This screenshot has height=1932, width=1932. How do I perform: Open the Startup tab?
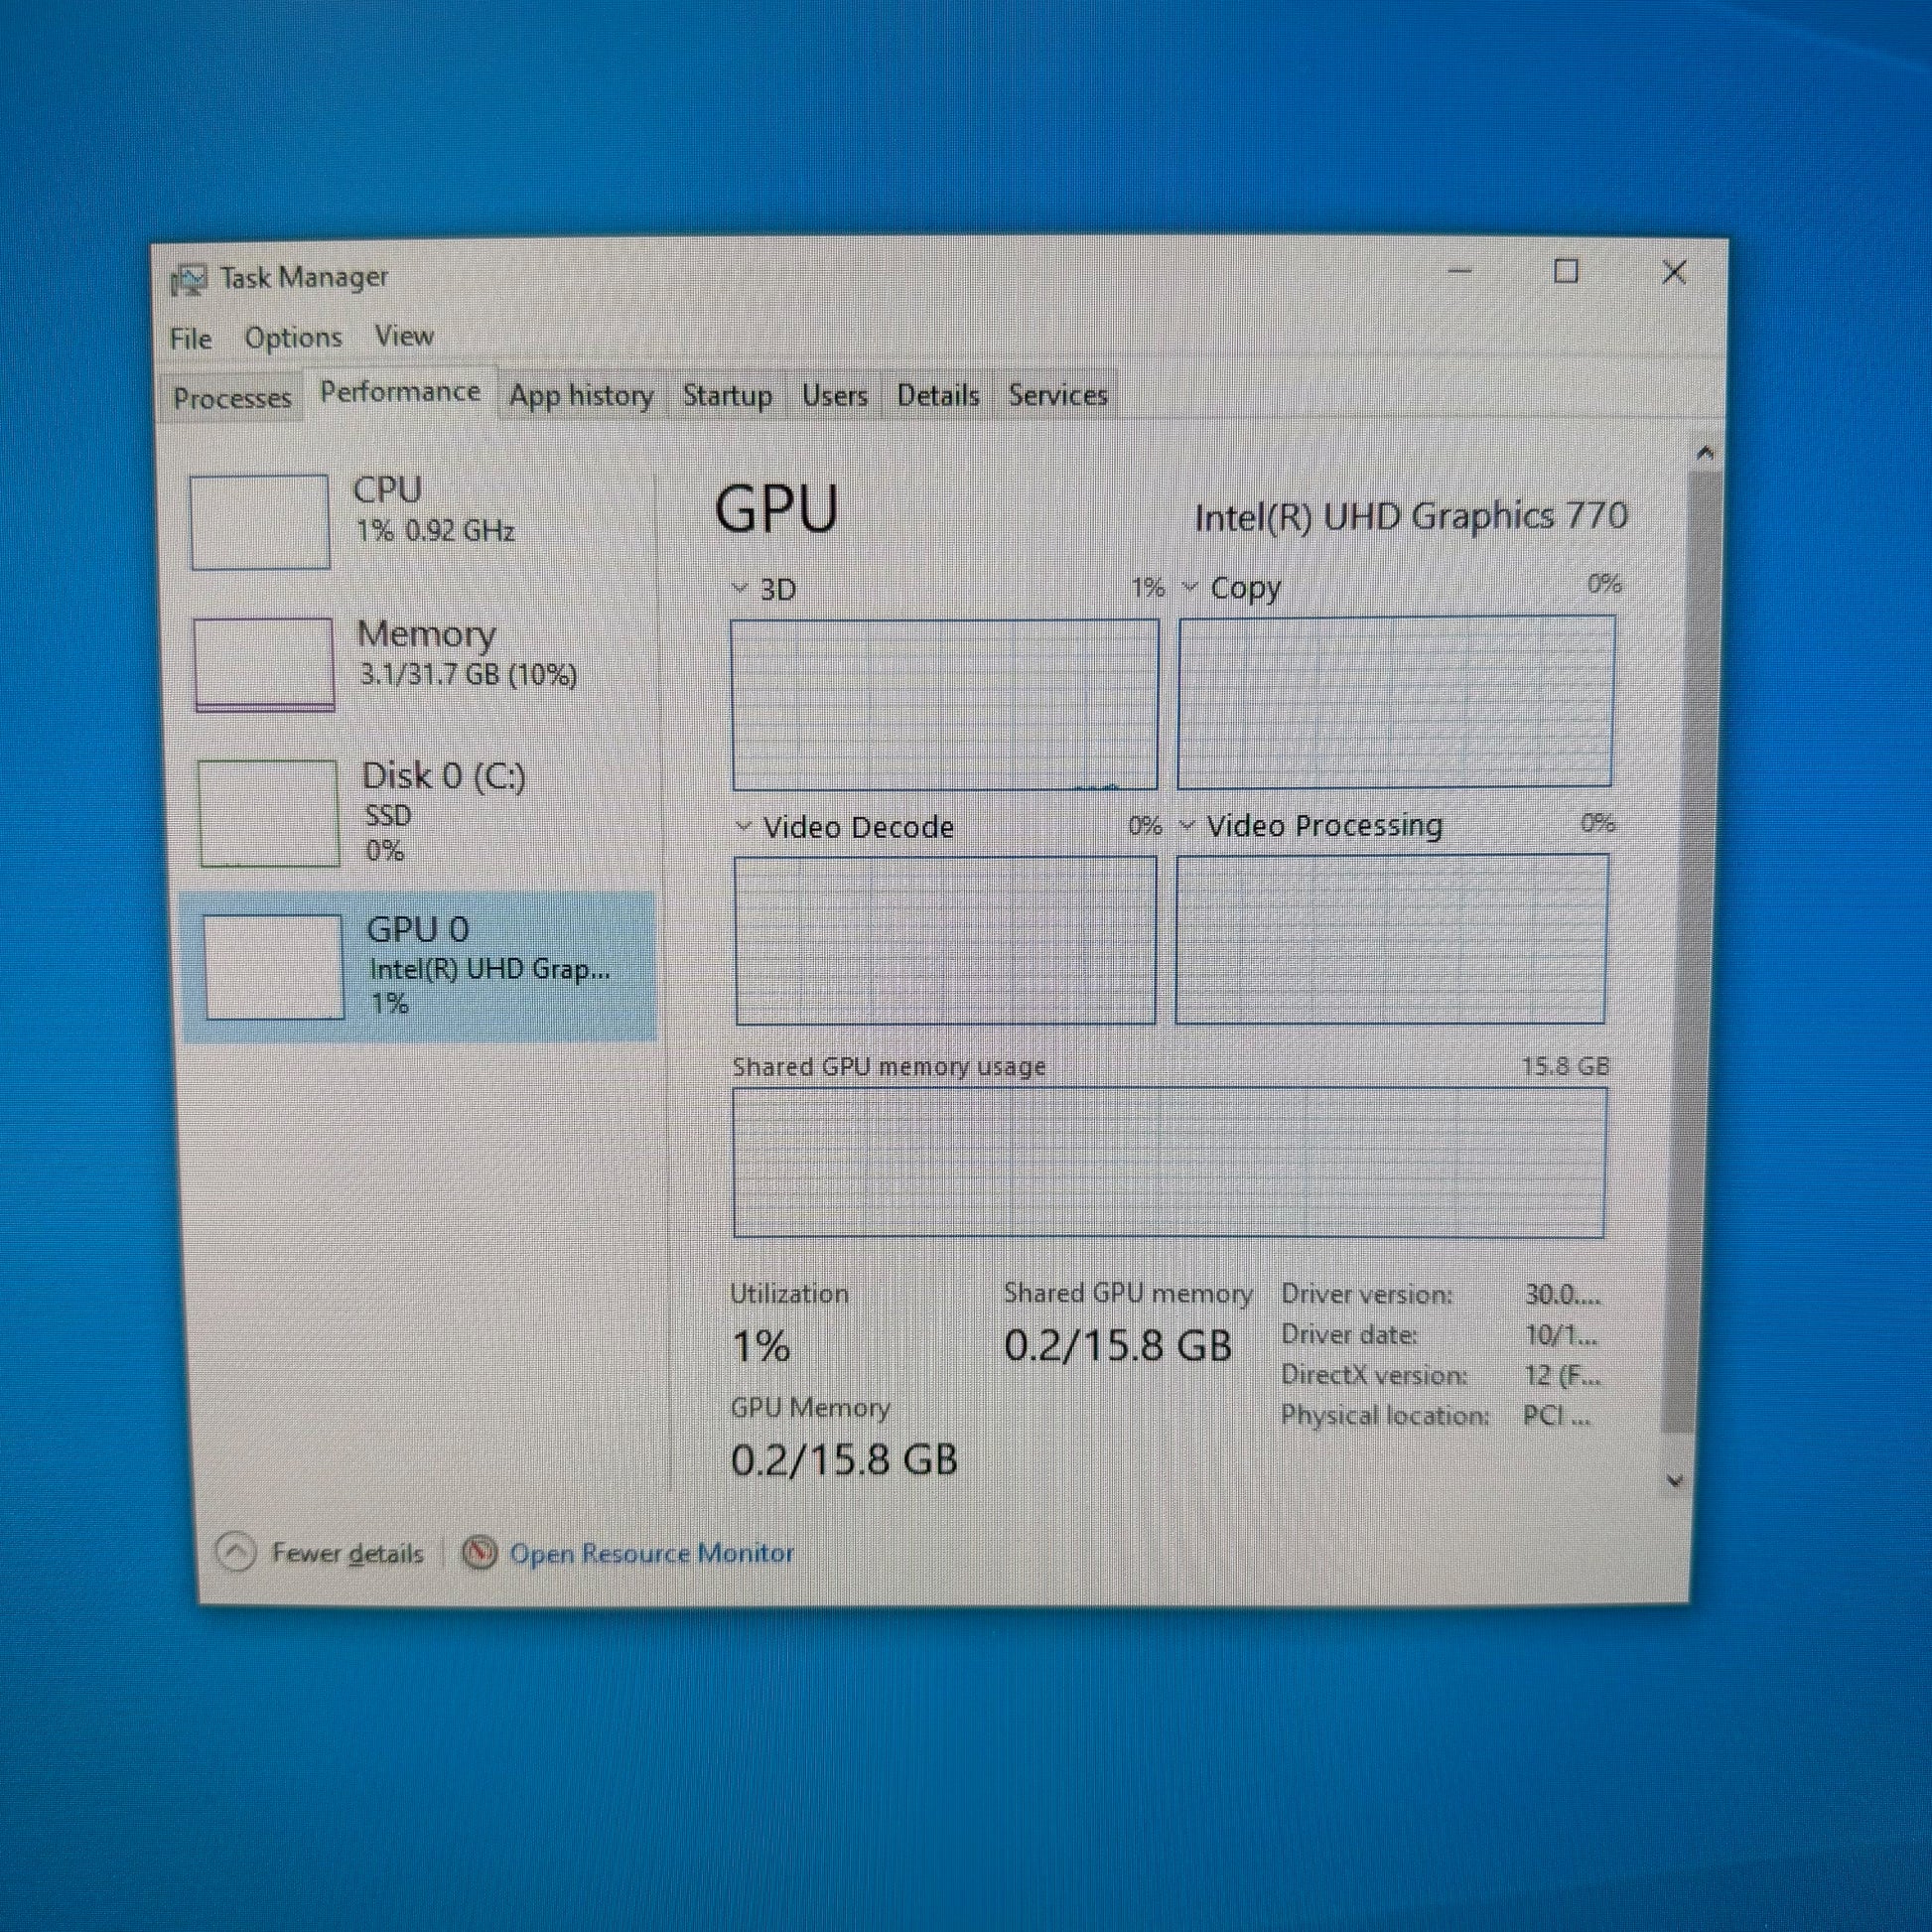727,396
